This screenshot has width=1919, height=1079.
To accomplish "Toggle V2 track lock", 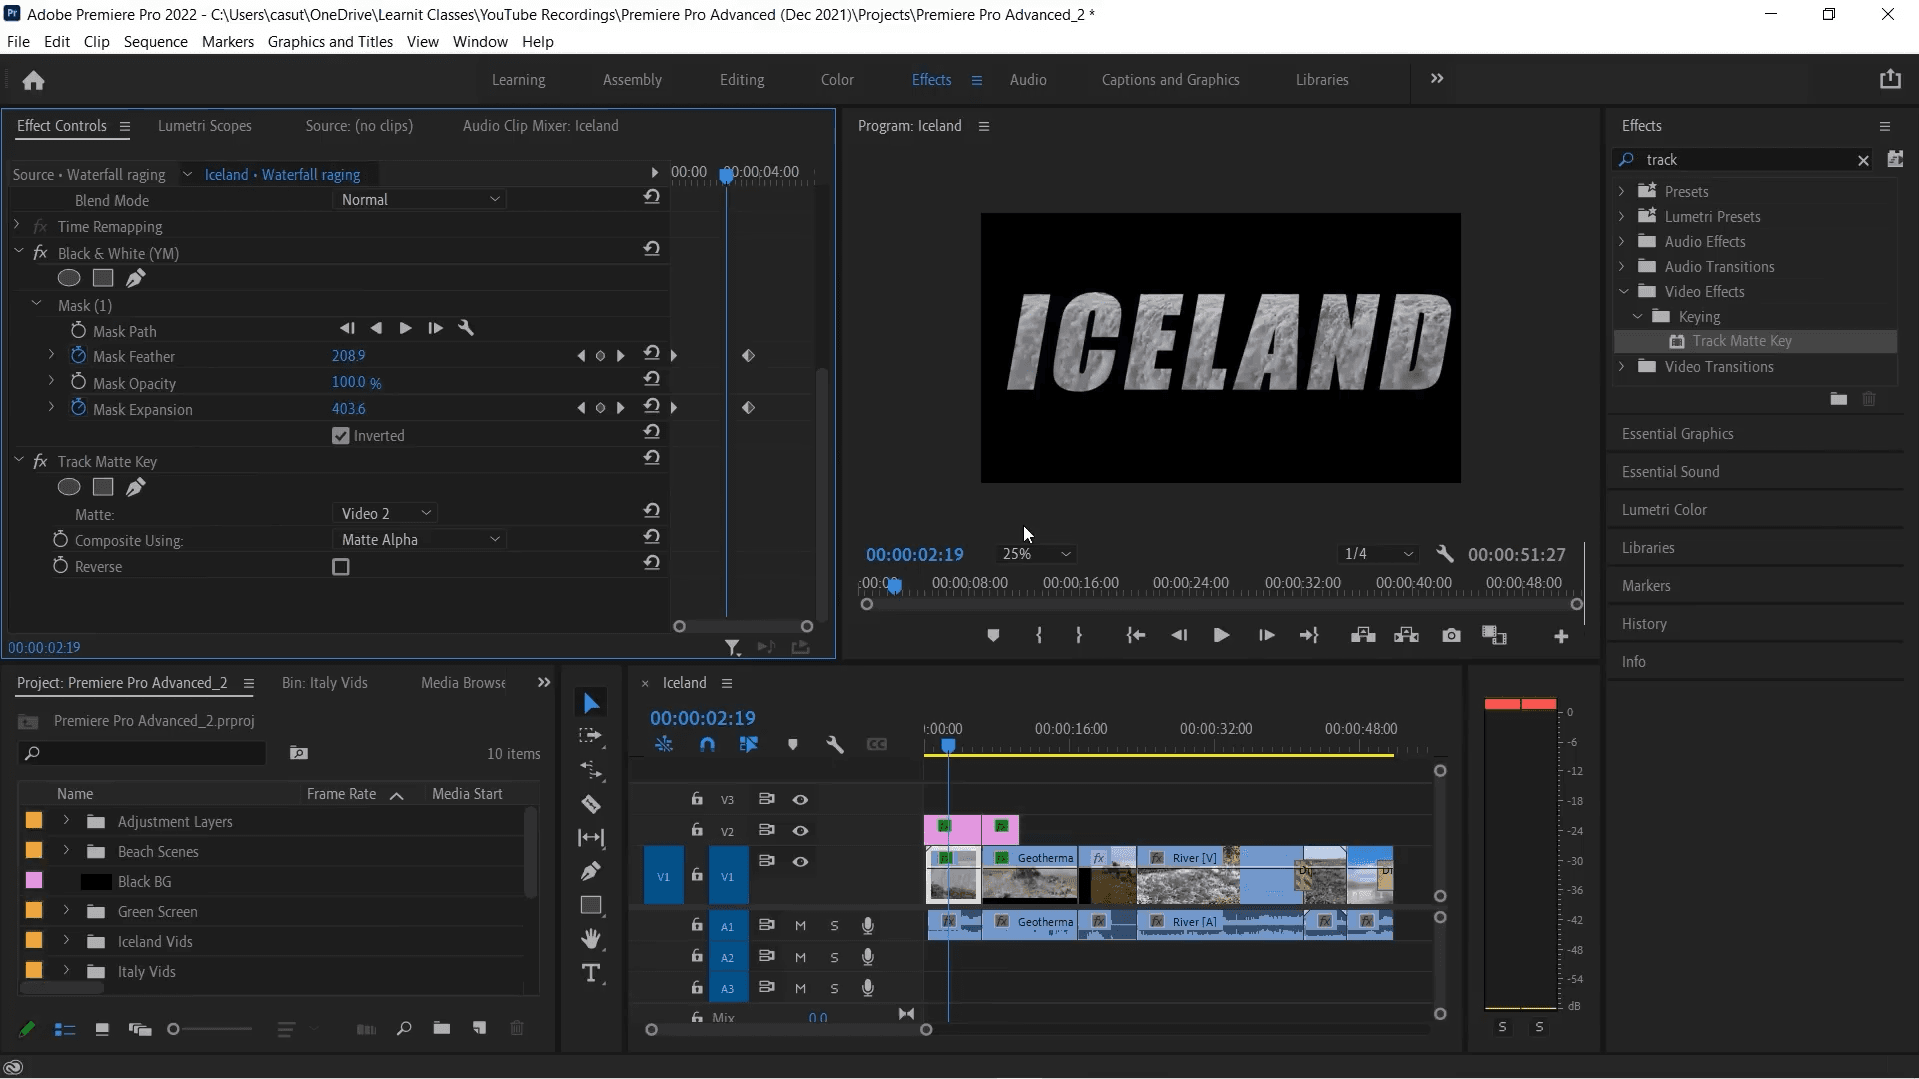I will pos(696,830).
